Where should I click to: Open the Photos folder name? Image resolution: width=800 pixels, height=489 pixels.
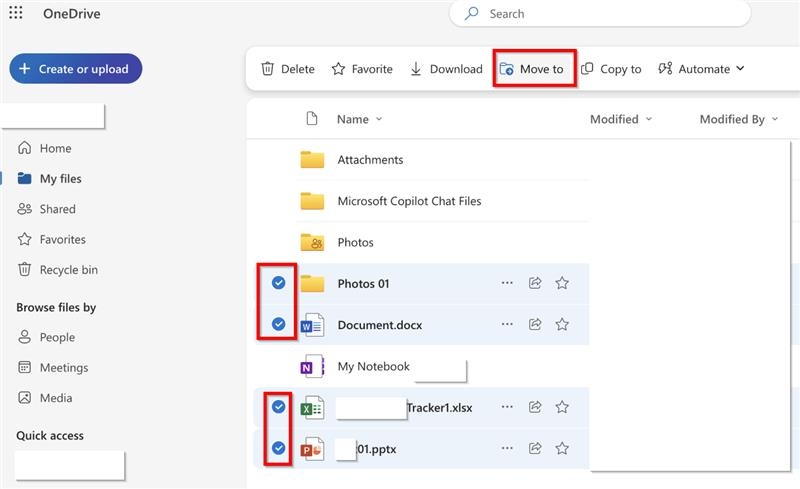(x=355, y=242)
